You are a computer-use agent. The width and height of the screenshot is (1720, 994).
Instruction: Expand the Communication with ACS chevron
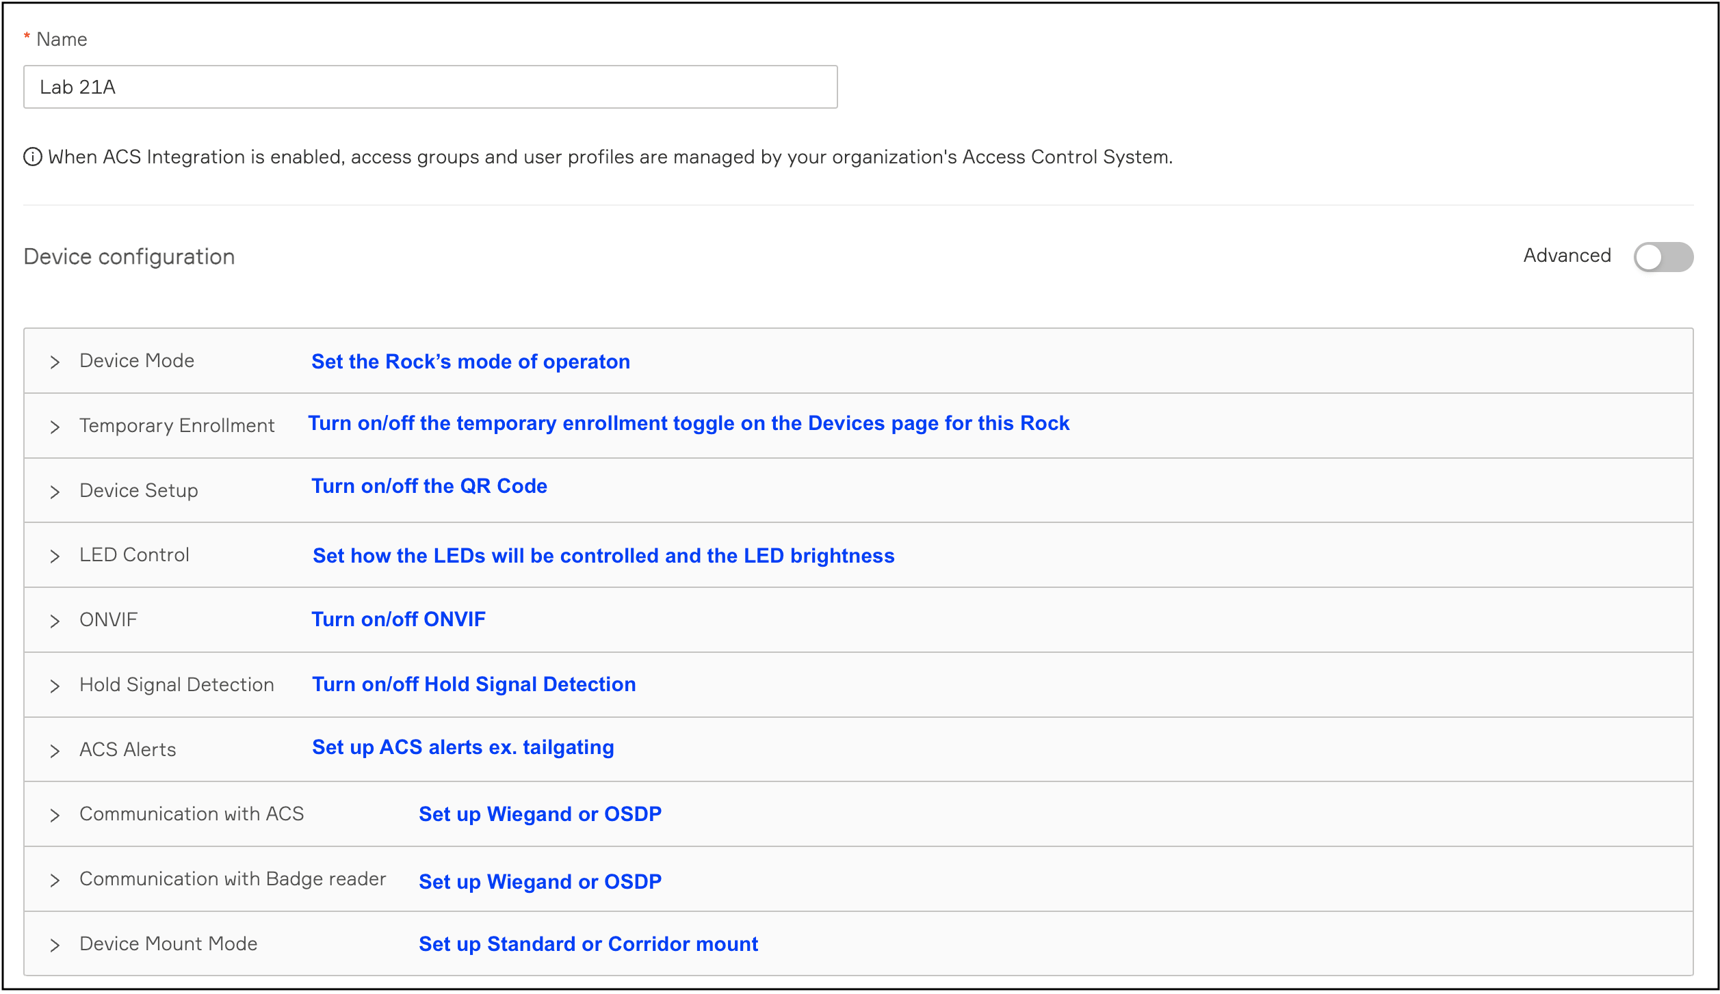55,816
